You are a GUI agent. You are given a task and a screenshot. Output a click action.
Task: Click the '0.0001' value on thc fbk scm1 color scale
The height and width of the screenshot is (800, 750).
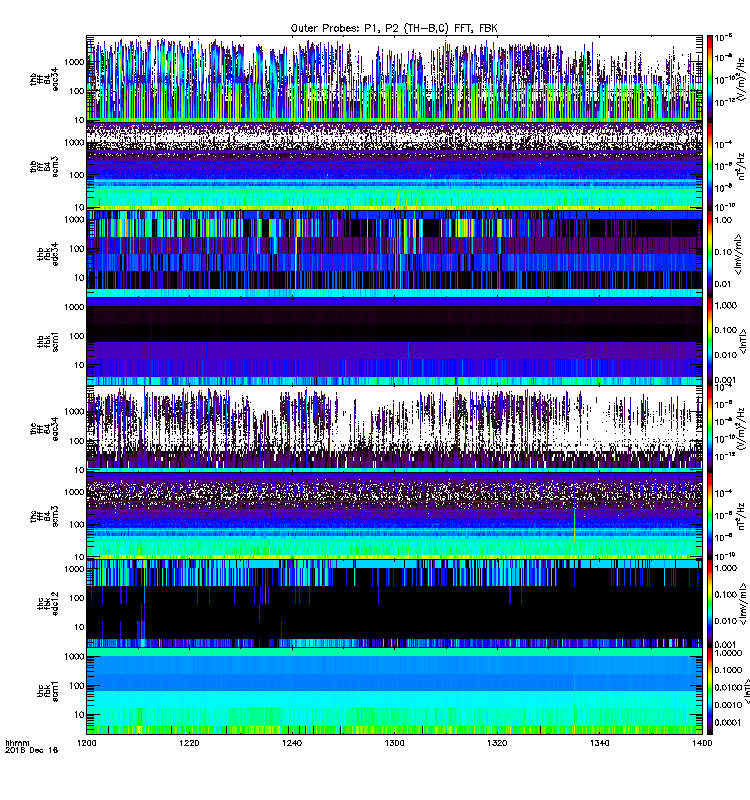[x=728, y=722]
